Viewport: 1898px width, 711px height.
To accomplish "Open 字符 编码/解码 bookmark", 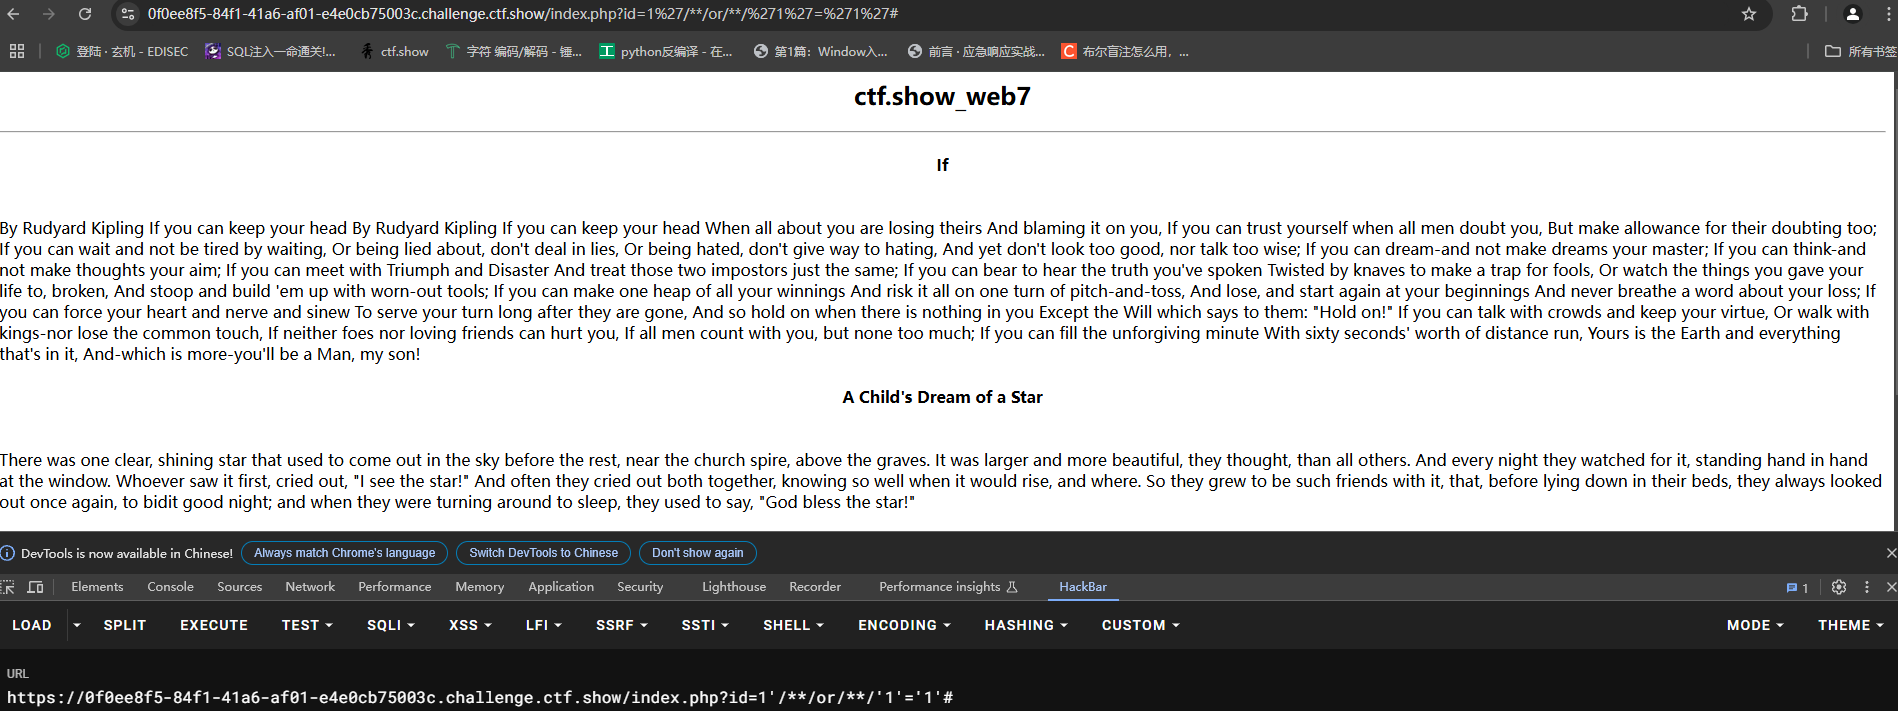I will coord(514,51).
